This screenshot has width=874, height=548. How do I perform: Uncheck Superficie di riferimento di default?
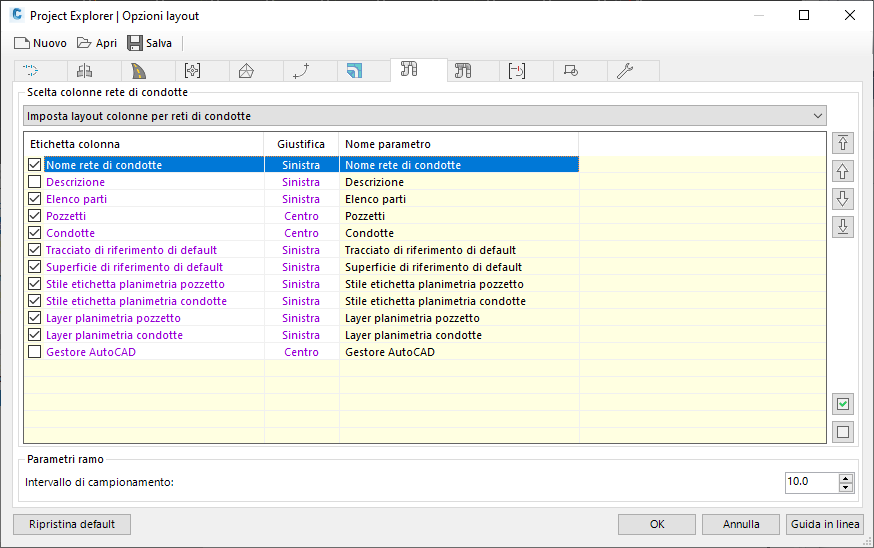pyautogui.click(x=35, y=266)
